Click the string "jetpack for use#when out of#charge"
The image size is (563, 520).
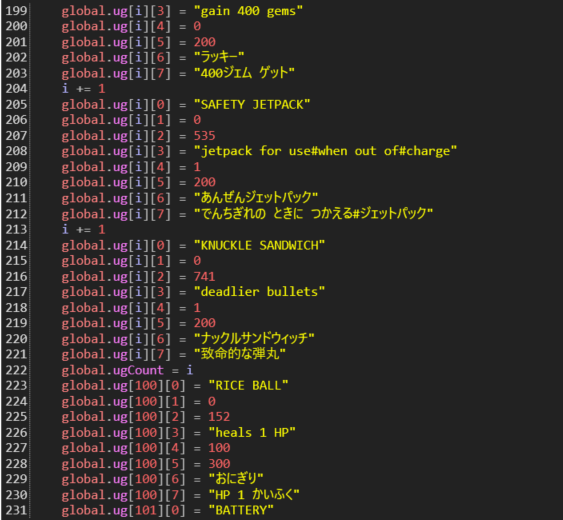[325, 151]
